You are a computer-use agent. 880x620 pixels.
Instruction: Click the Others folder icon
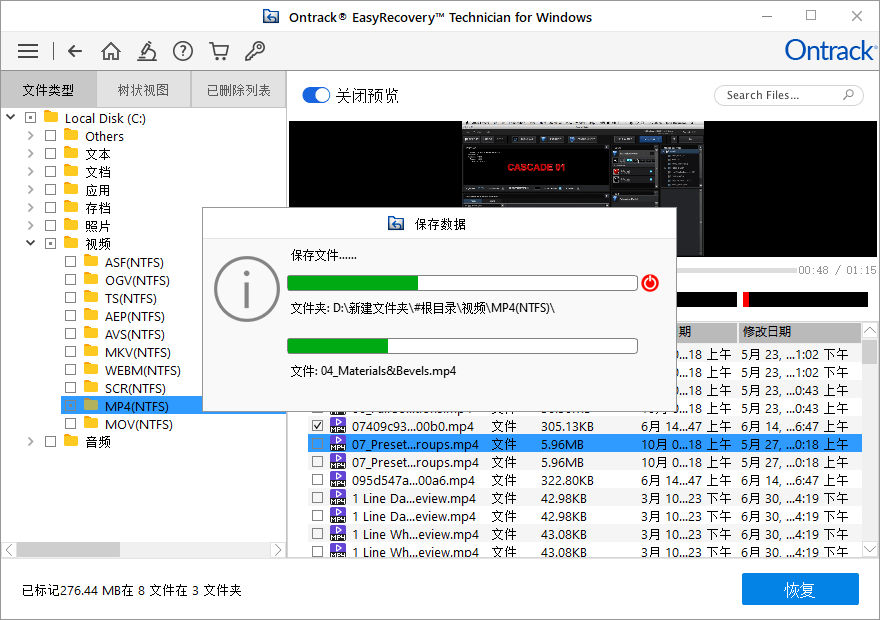point(71,135)
